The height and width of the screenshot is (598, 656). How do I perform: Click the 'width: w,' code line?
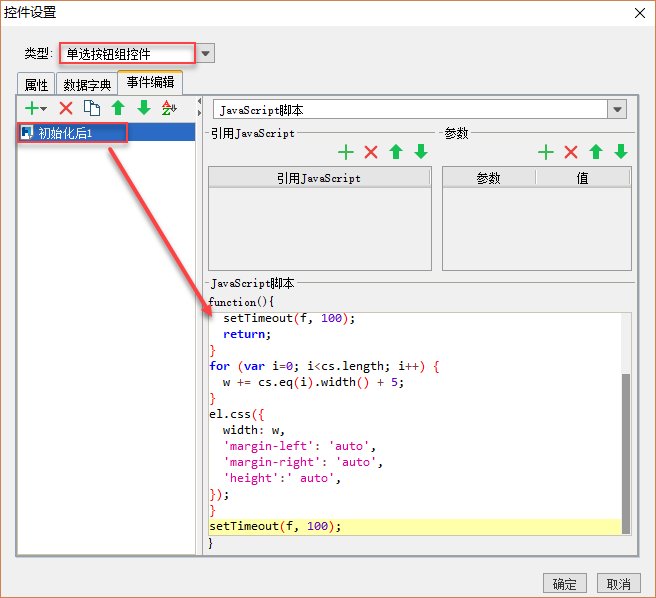(x=254, y=430)
